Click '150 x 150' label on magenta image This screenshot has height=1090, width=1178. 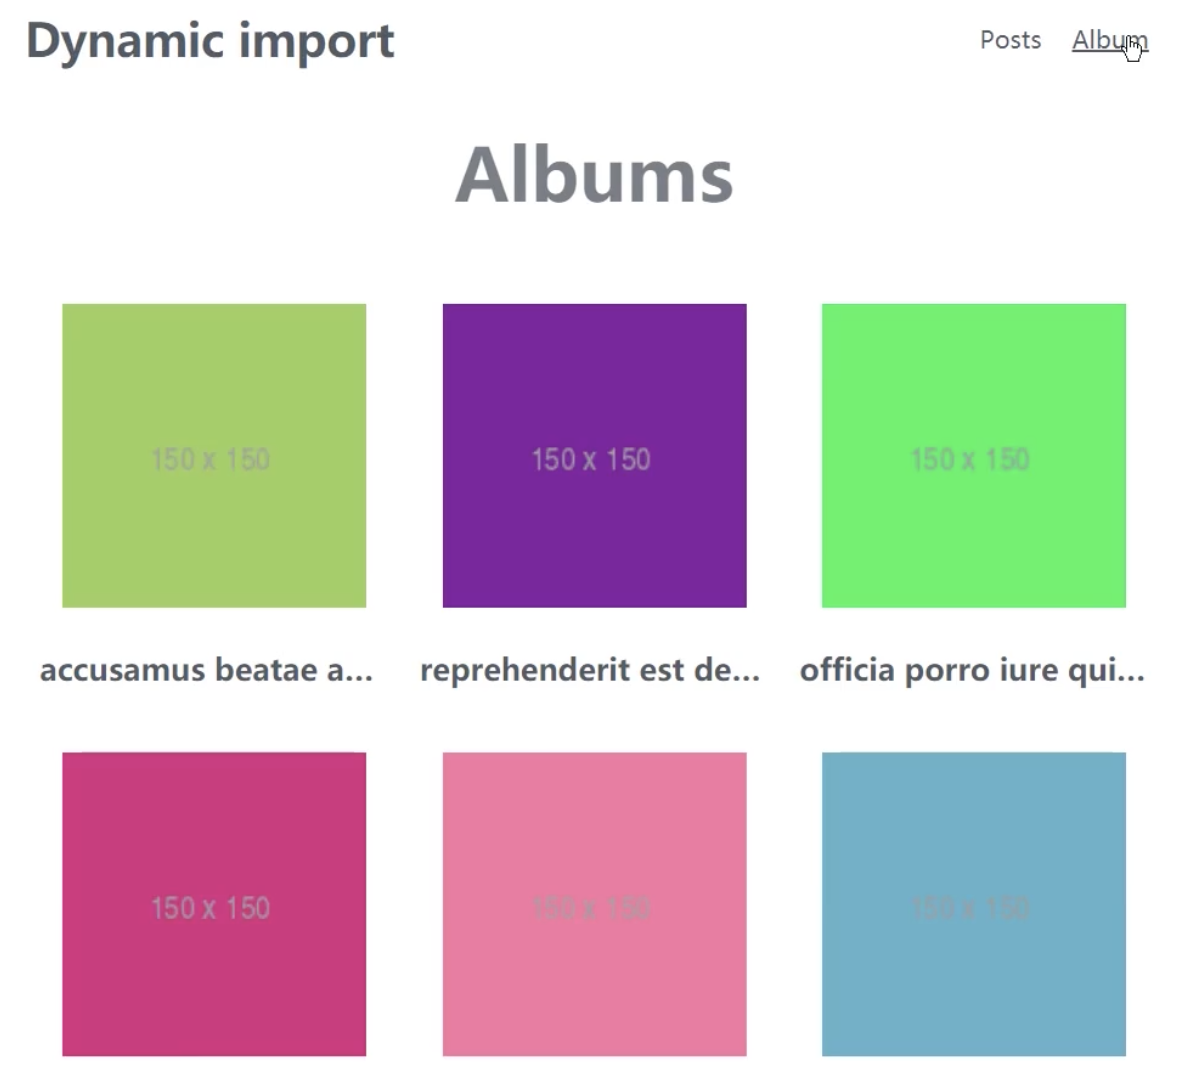[x=210, y=908]
